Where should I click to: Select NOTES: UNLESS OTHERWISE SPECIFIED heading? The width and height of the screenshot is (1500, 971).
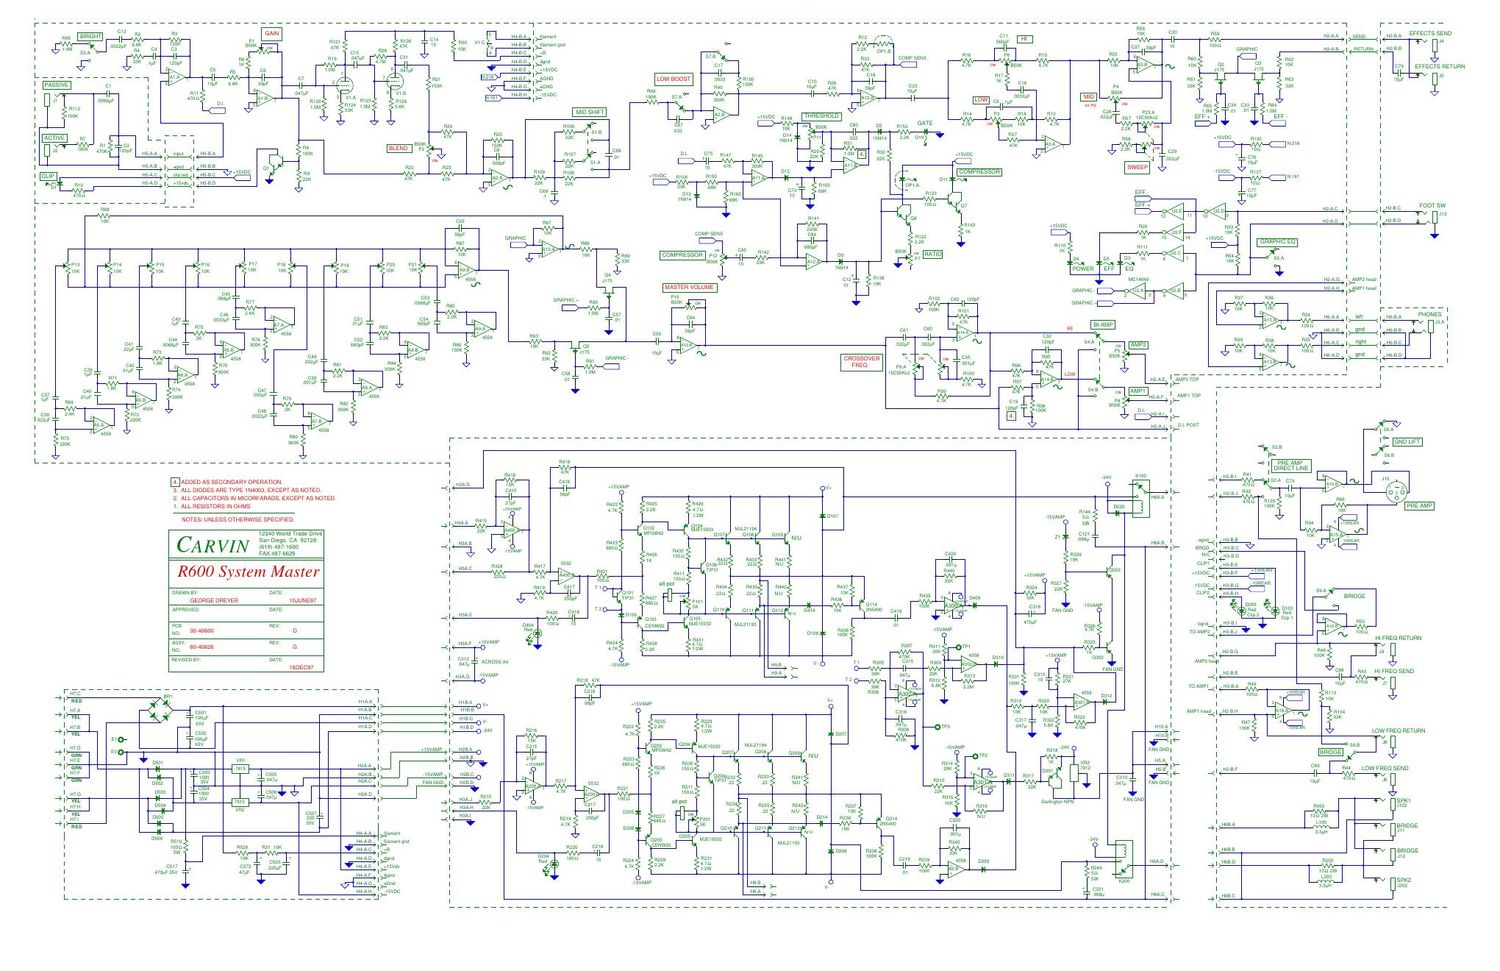pyautogui.click(x=238, y=520)
